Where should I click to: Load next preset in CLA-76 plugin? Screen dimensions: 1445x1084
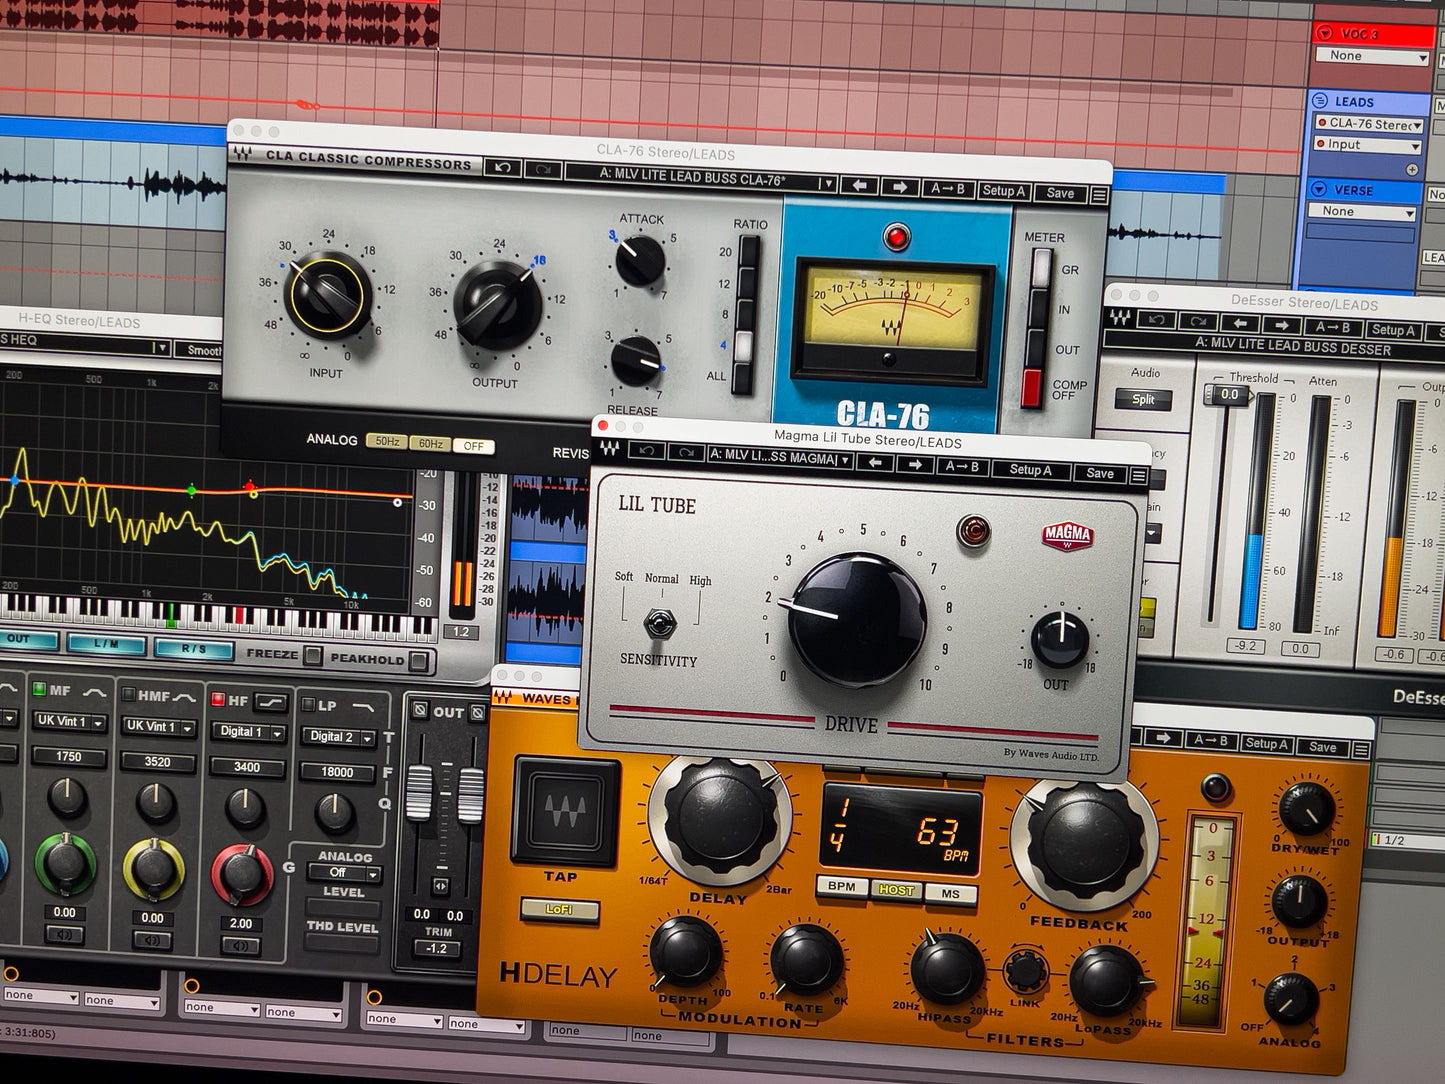(899, 187)
